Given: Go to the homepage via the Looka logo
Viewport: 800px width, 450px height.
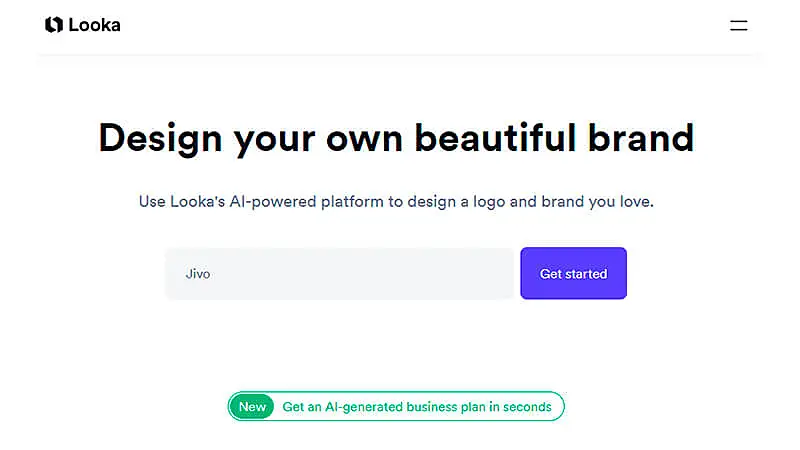Looking at the screenshot, I should point(82,25).
